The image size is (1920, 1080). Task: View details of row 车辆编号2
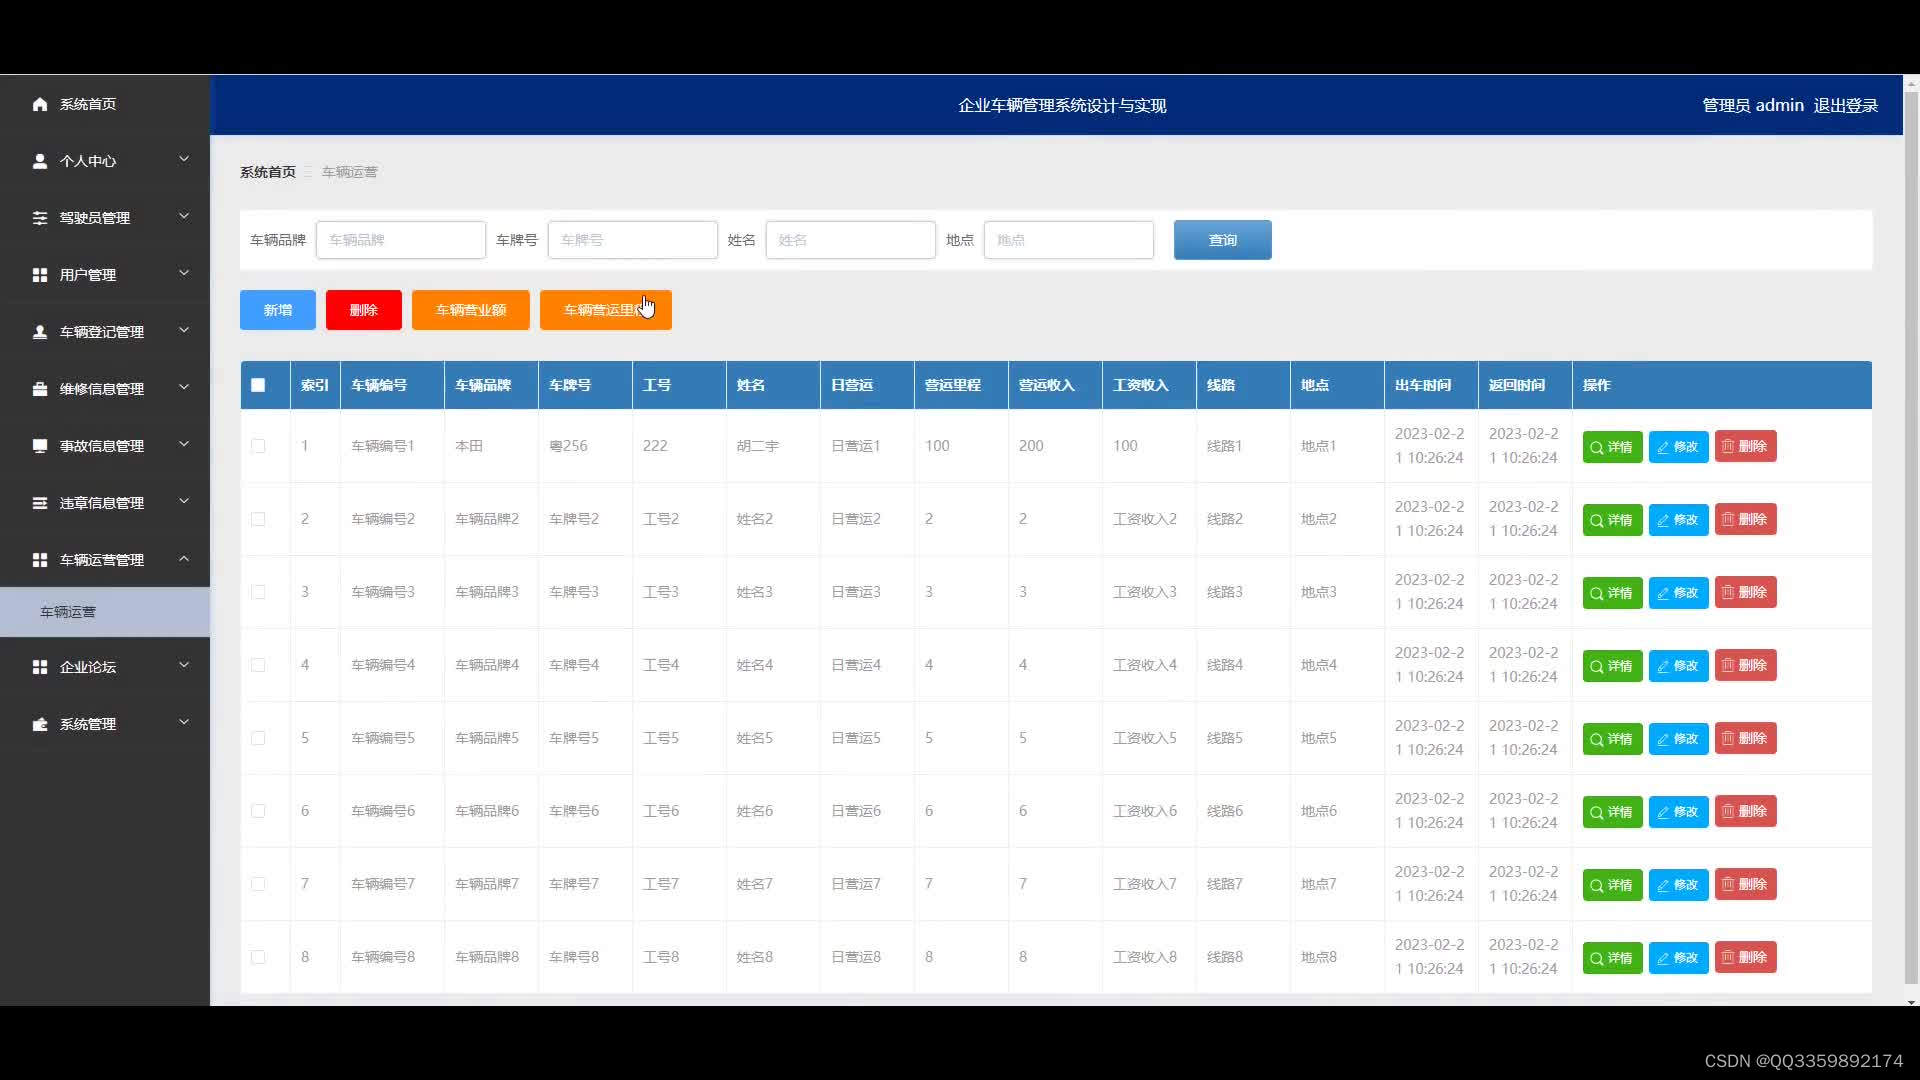pyautogui.click(x=1612, y=520)
